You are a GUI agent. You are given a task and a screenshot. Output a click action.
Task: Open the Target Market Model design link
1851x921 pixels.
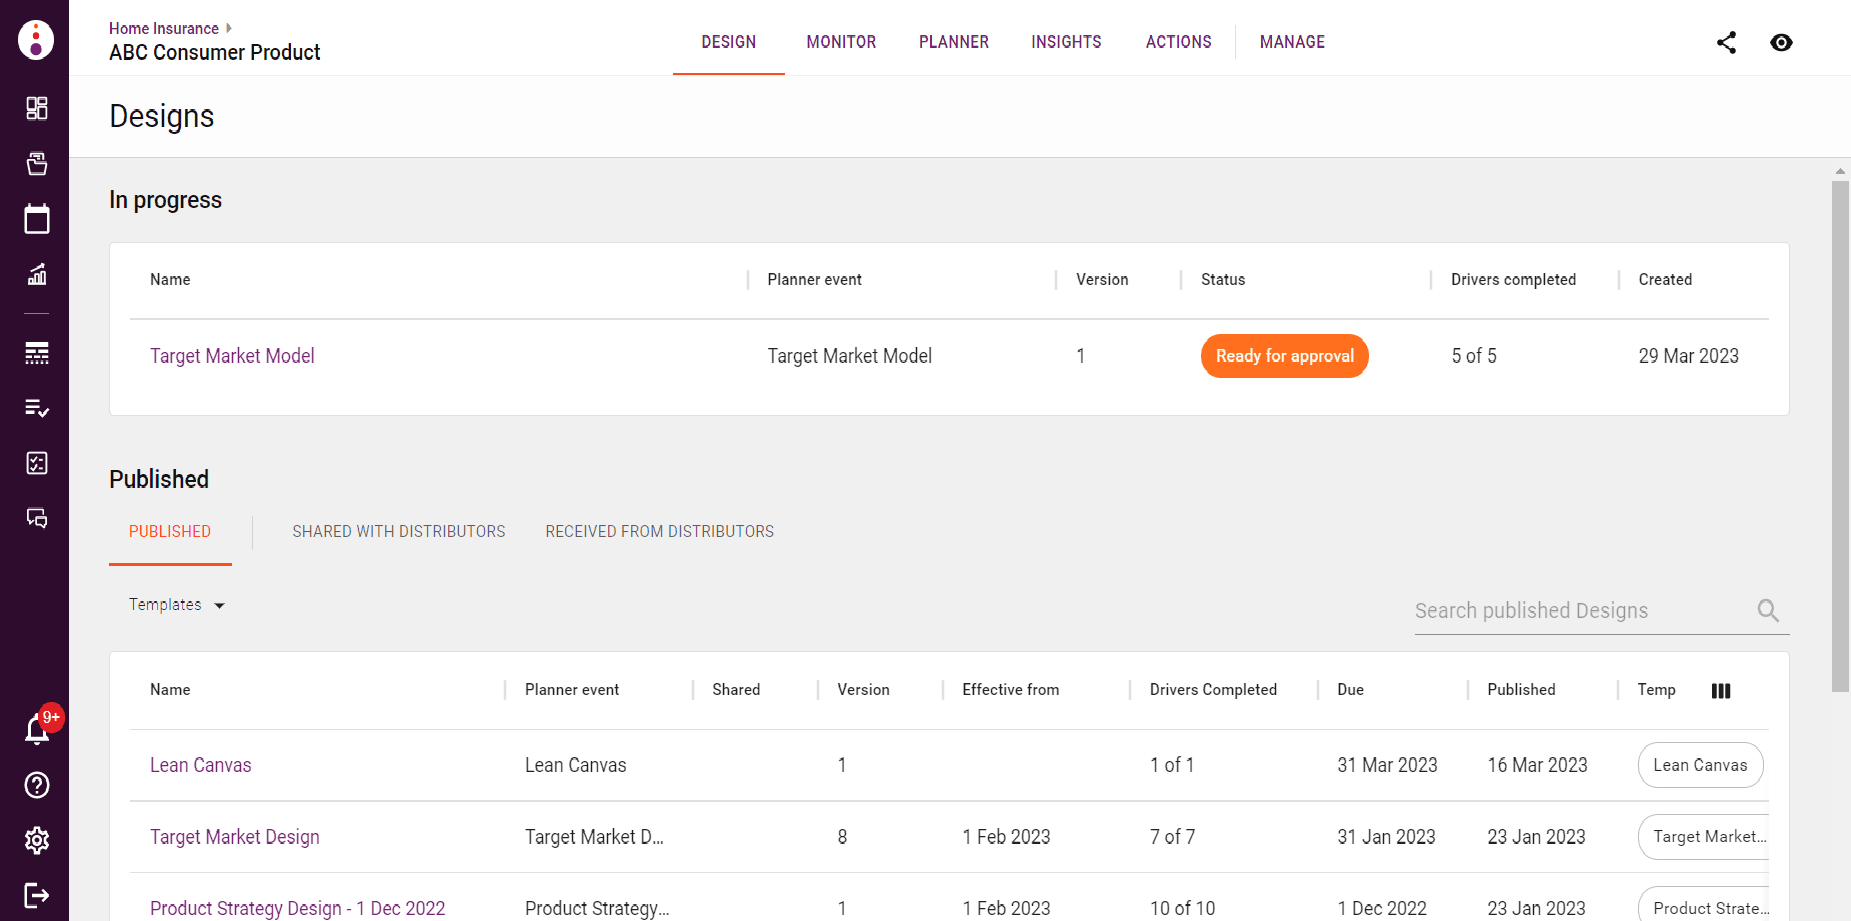pyautogui.click(x=232, y=356)
